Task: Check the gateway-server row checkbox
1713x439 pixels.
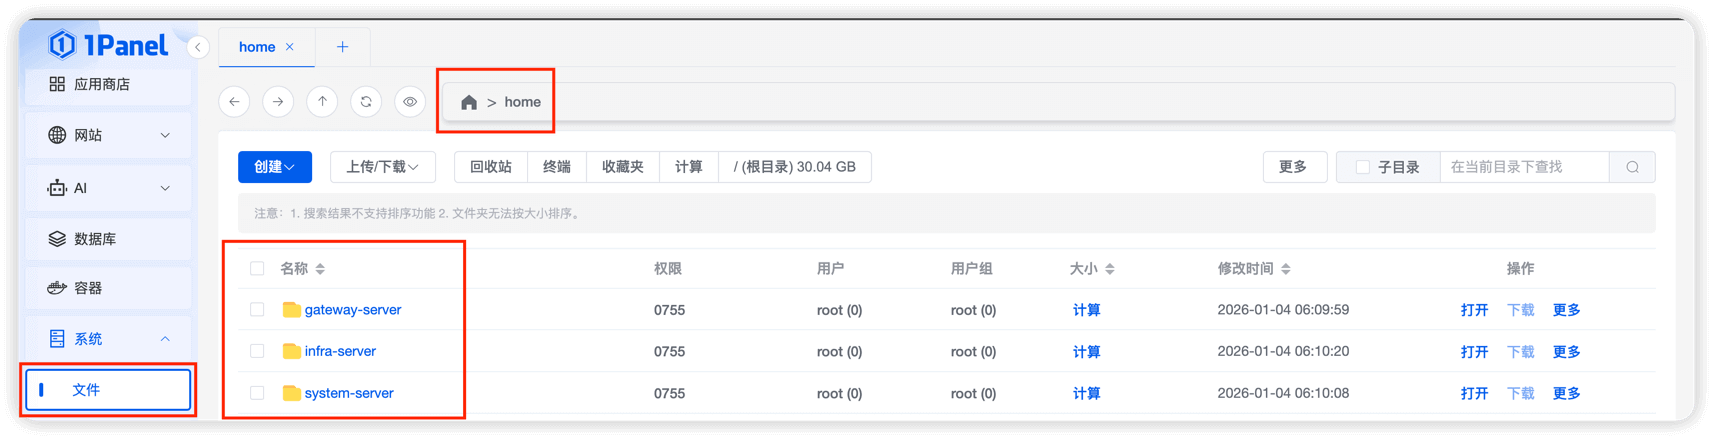Action: pos(257,310)
